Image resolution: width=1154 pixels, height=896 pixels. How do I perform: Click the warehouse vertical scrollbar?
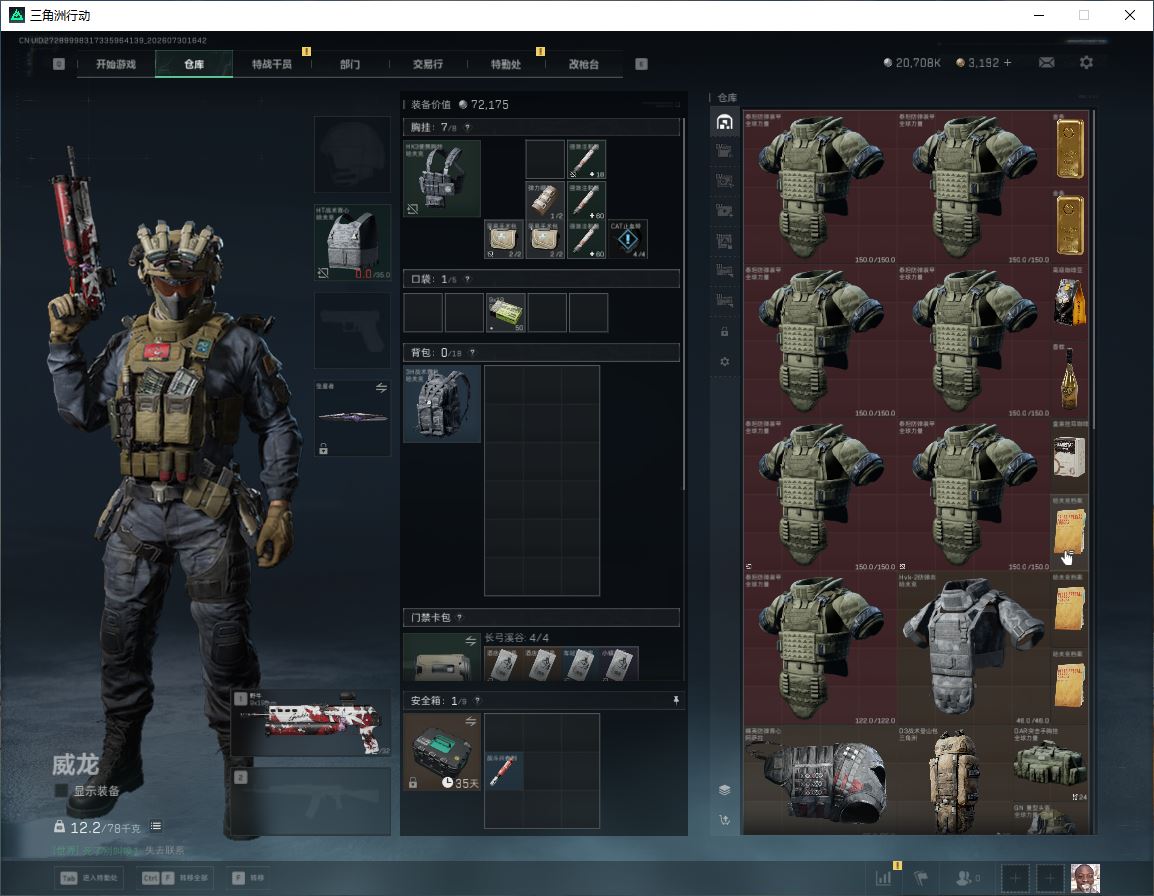click(1093, 269)
